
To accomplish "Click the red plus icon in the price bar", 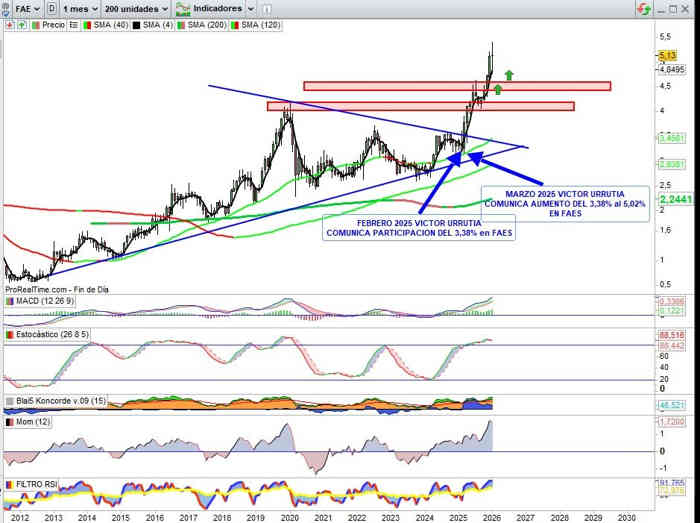I will click(8, 23).
